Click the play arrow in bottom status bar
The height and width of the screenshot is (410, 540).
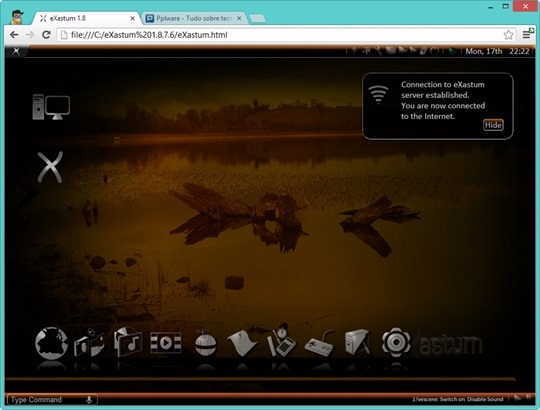(x=517, y=398)
